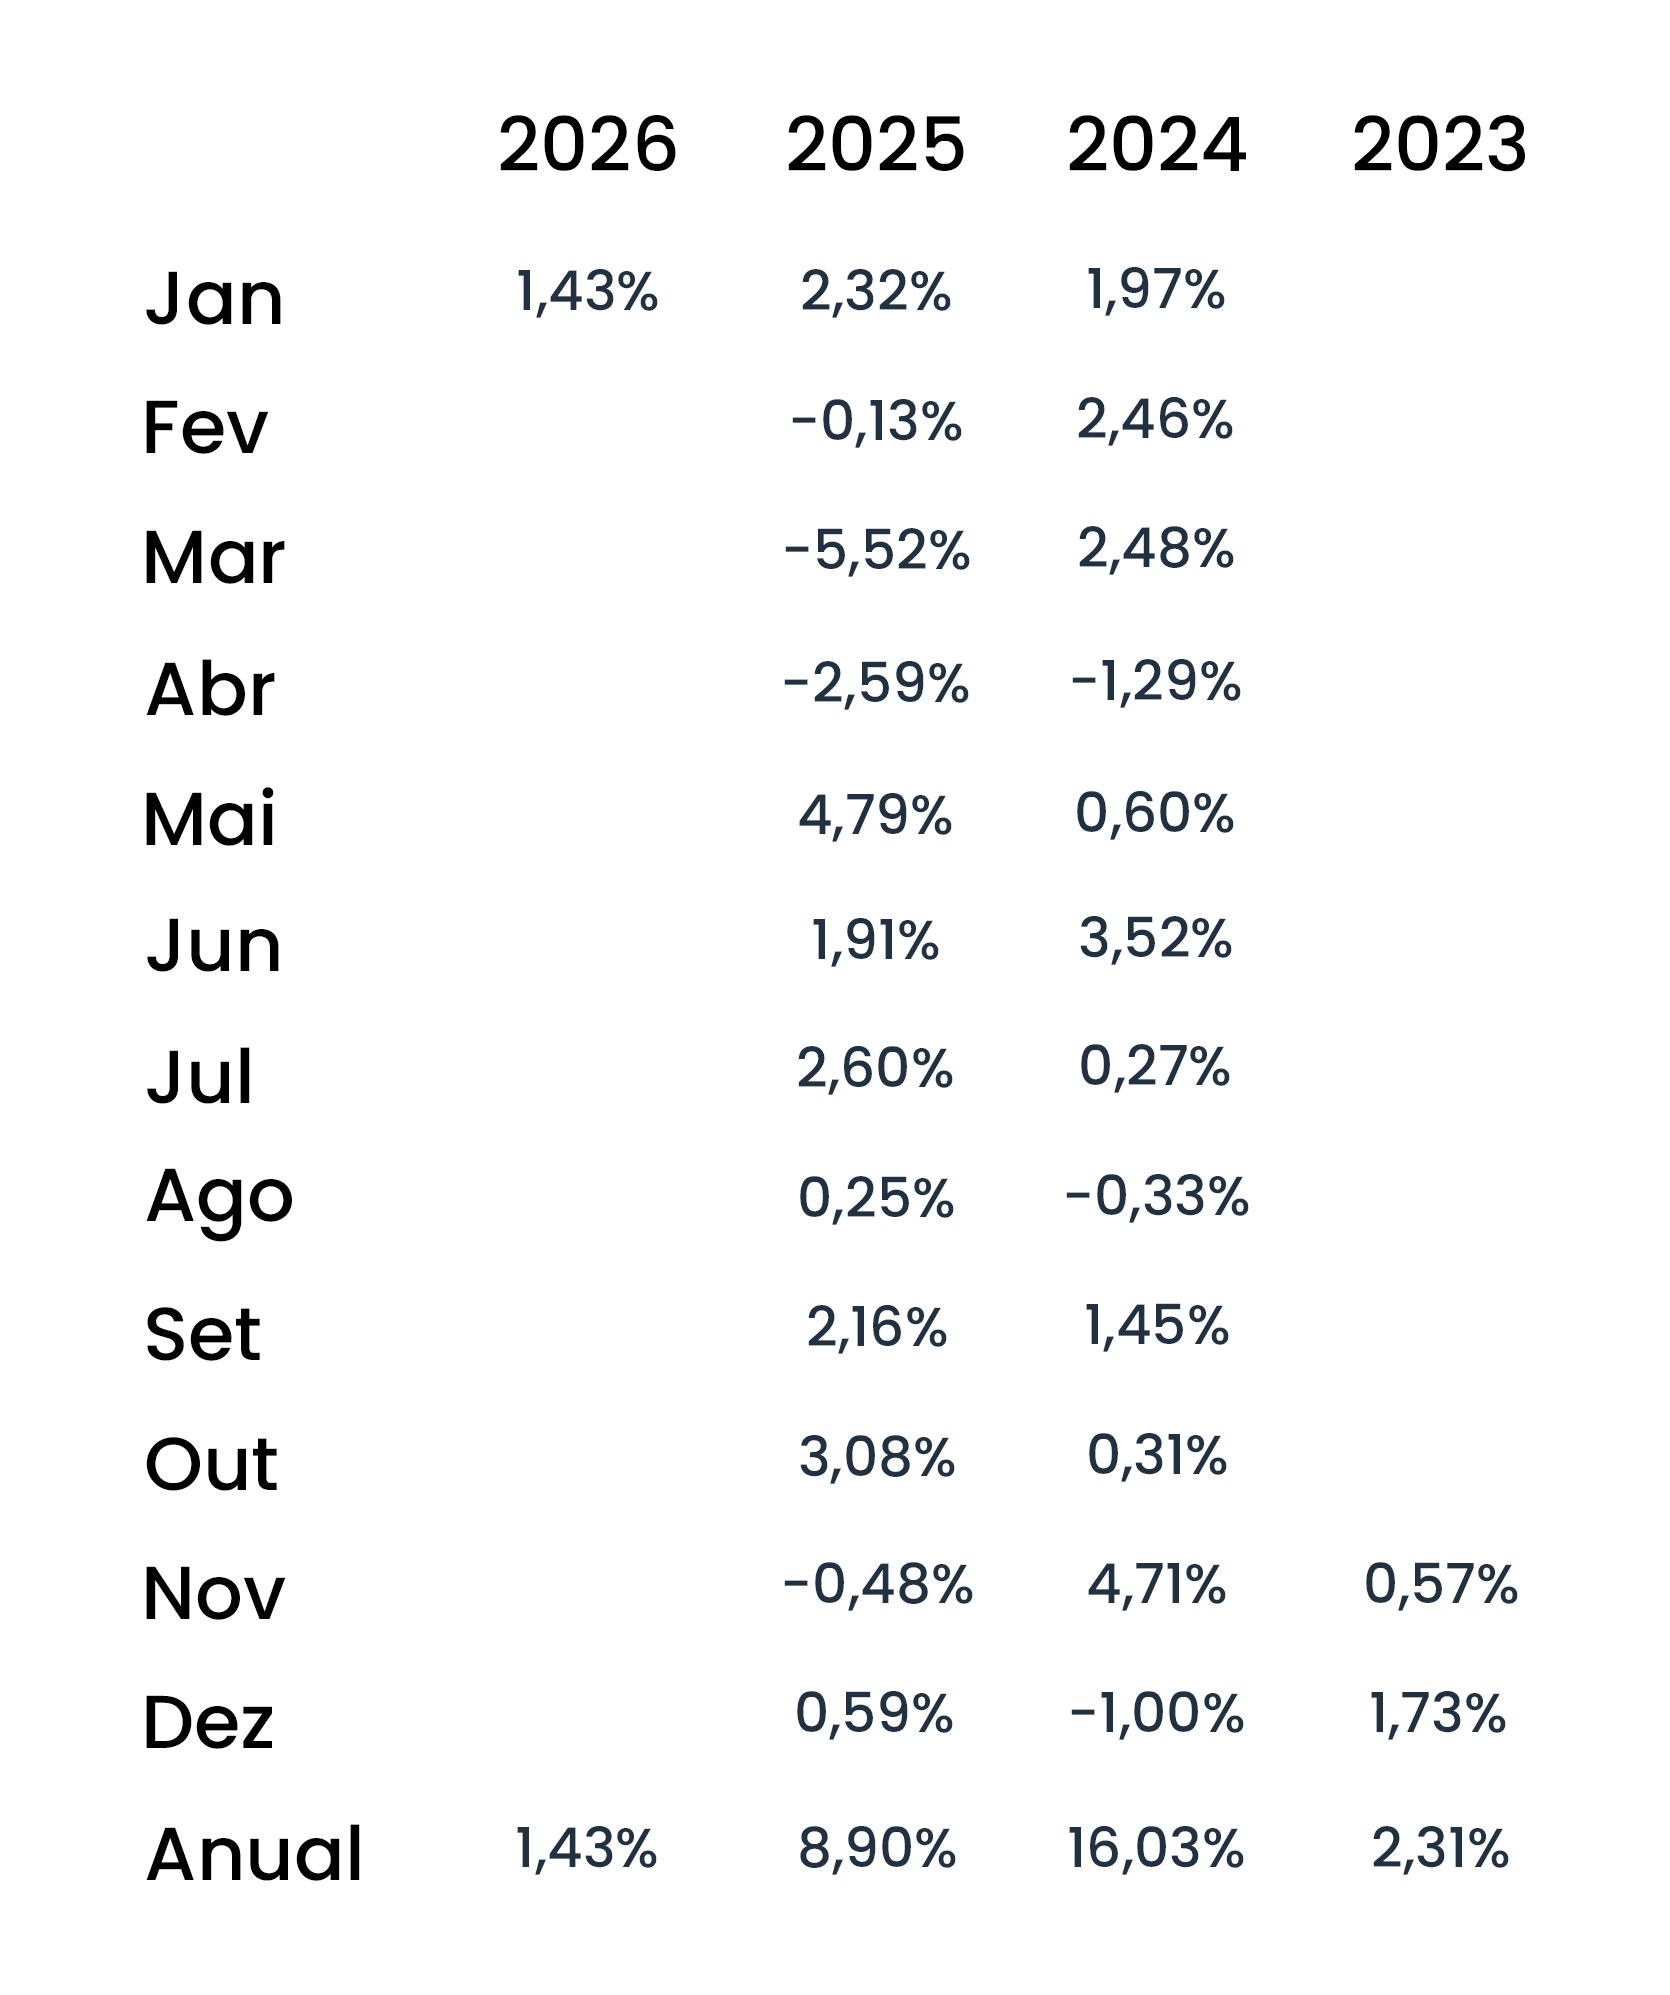
Task: Click the 2,31% annual 2023 total
Action: coord(1439,1848)
